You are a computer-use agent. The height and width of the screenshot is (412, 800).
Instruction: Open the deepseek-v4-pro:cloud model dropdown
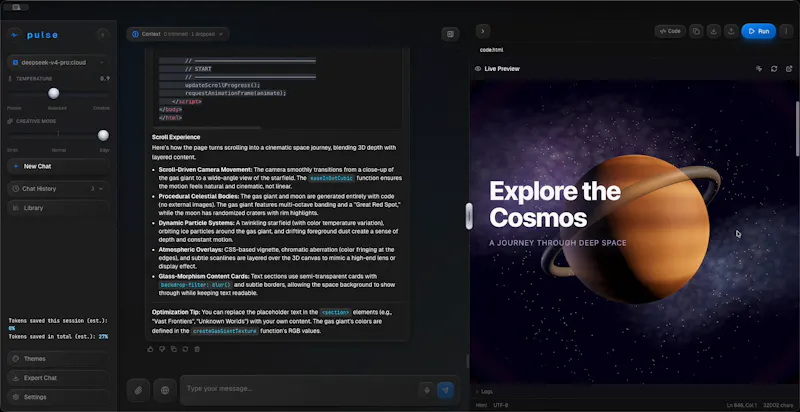pos(58,62)
